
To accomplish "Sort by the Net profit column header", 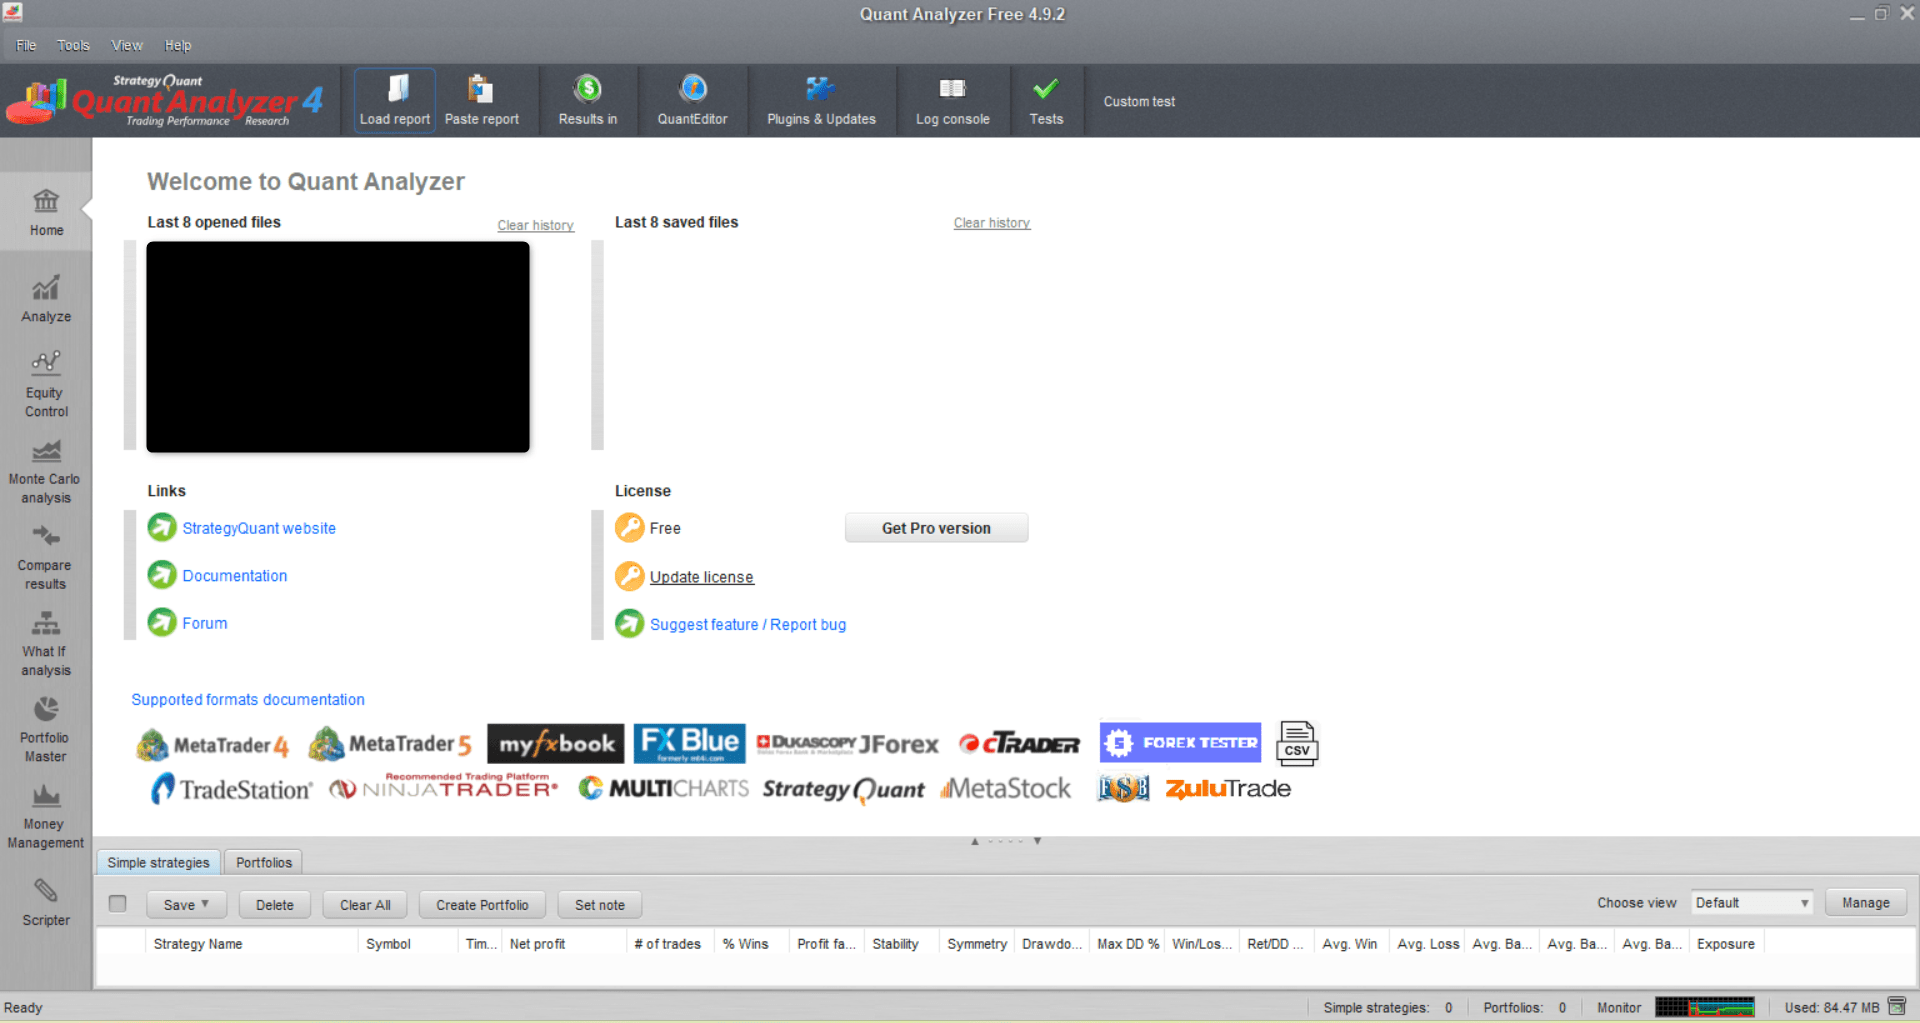I will tap(537, 944).
